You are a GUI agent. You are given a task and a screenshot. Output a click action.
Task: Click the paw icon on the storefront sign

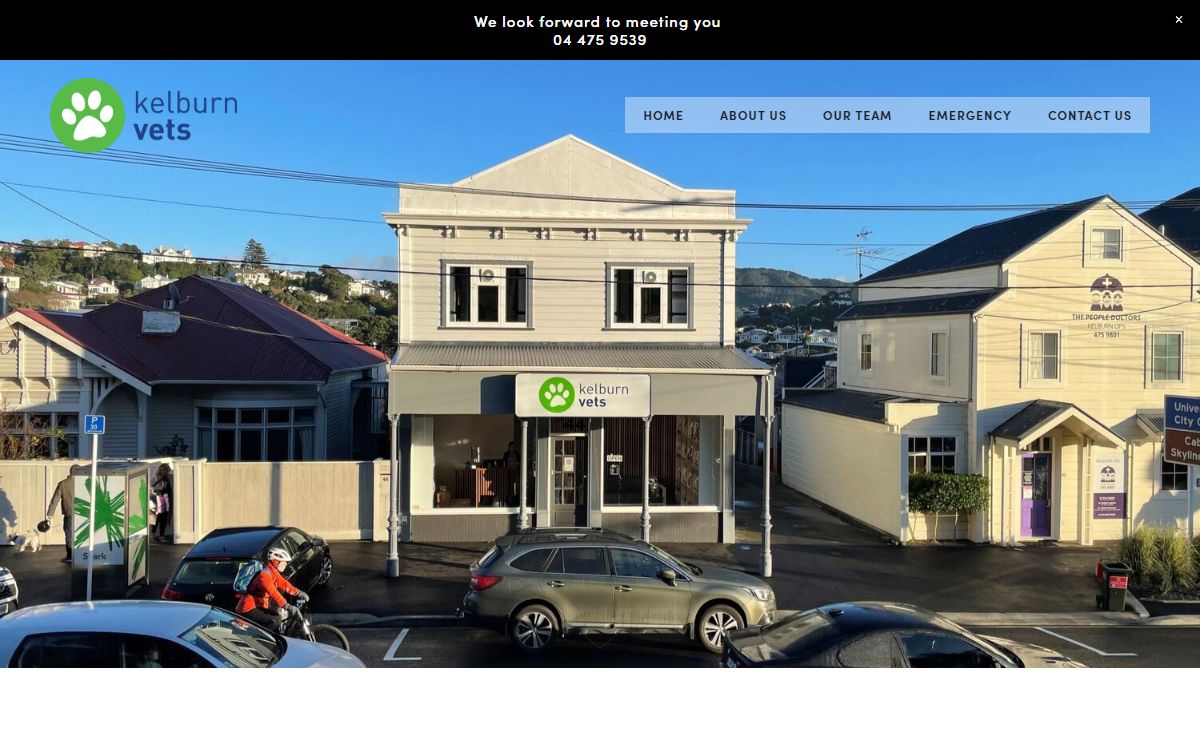pyautogui.click(x=556, y=395)
